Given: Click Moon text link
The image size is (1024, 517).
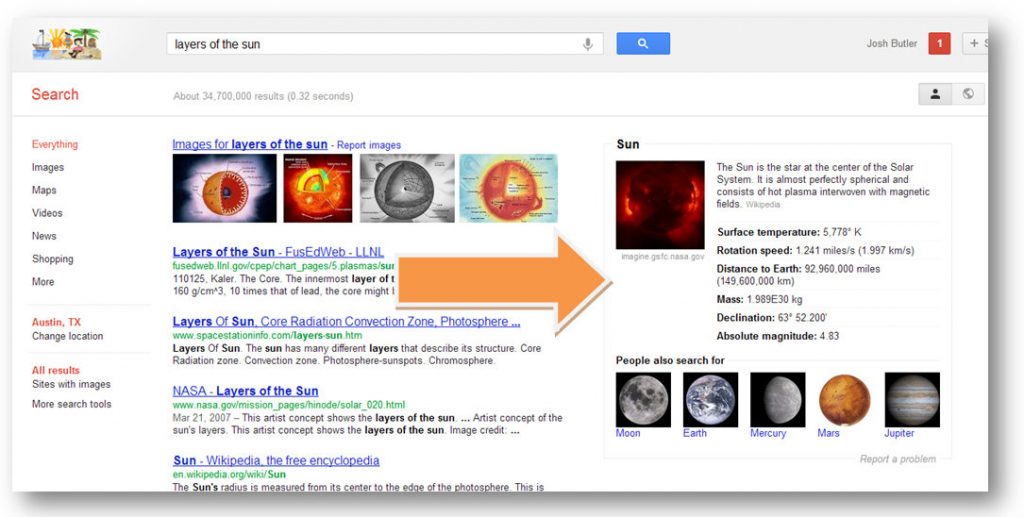Looking at the screenshot, I should coord(628,433).
